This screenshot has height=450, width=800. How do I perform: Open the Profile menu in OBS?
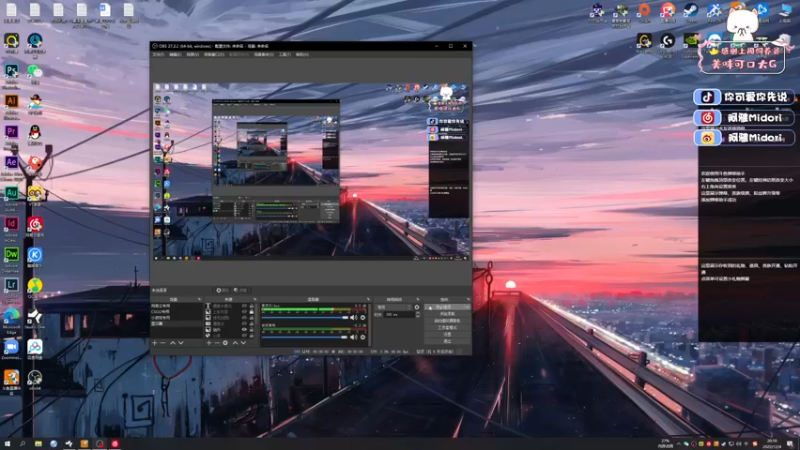[x=239, y=54]
